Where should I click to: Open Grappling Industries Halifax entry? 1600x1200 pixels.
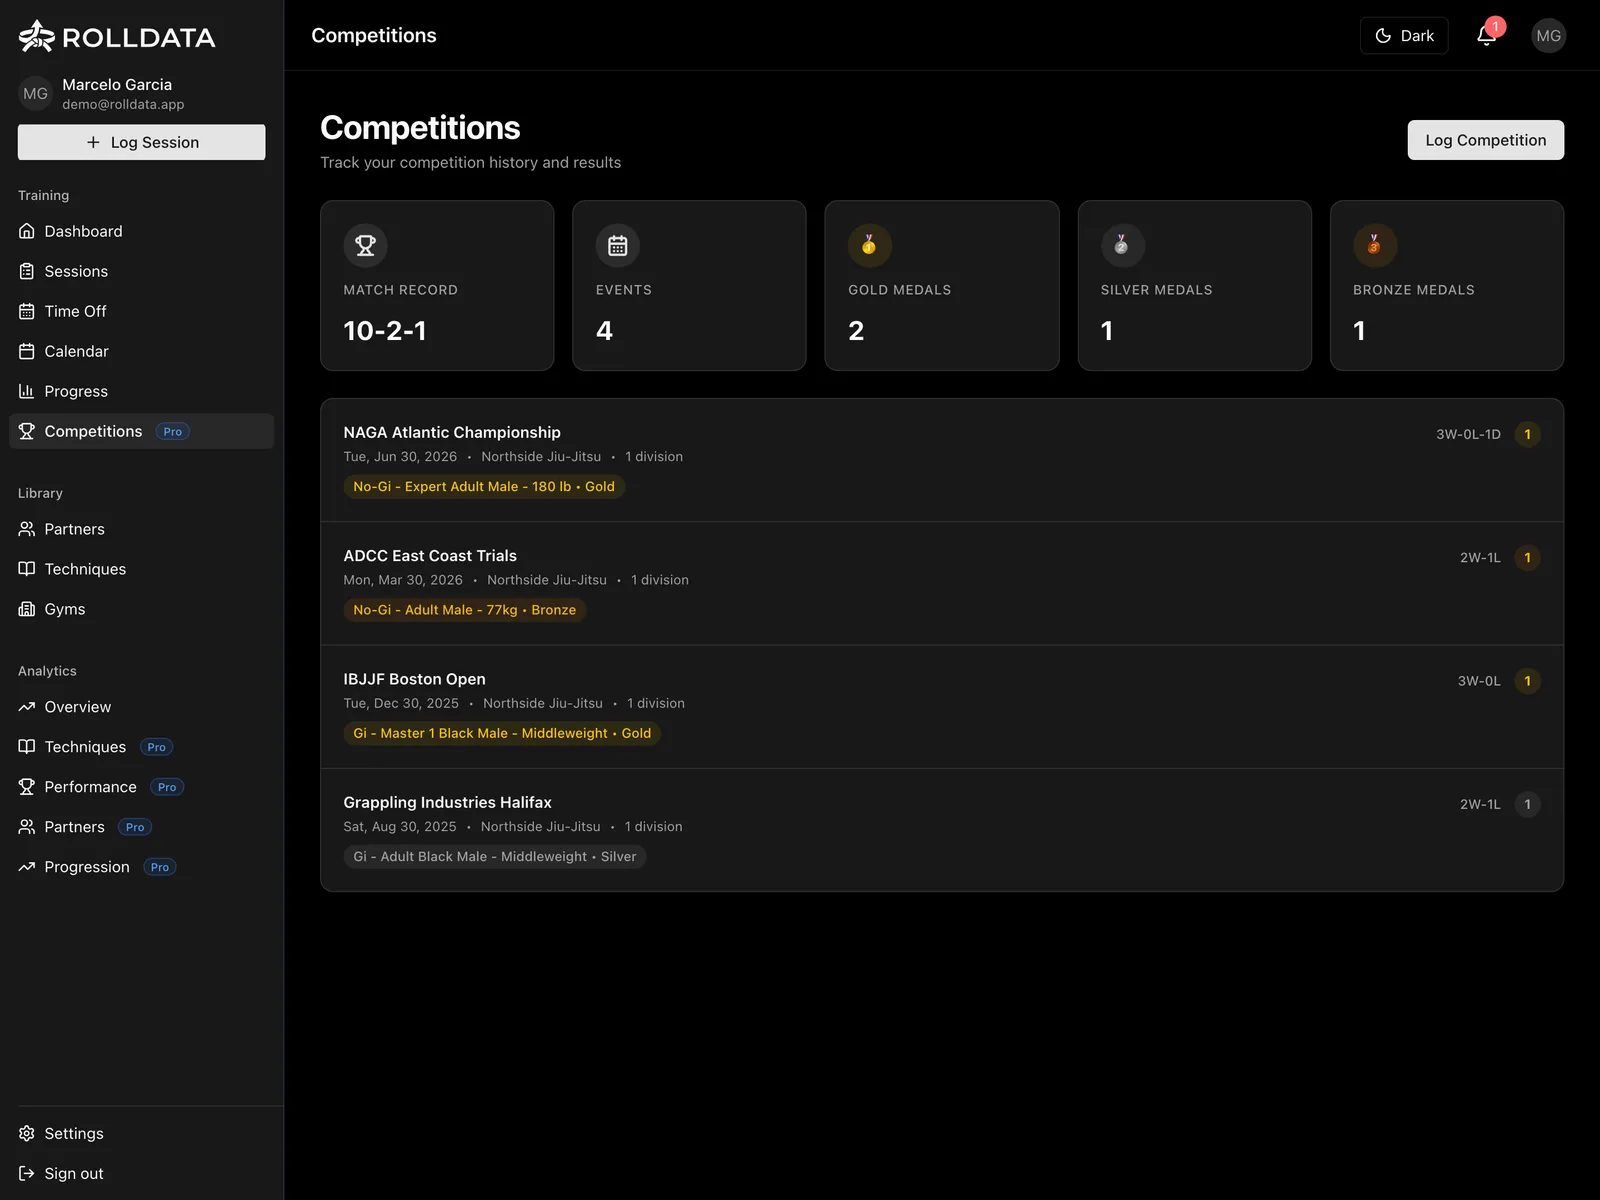click(942, 830)
